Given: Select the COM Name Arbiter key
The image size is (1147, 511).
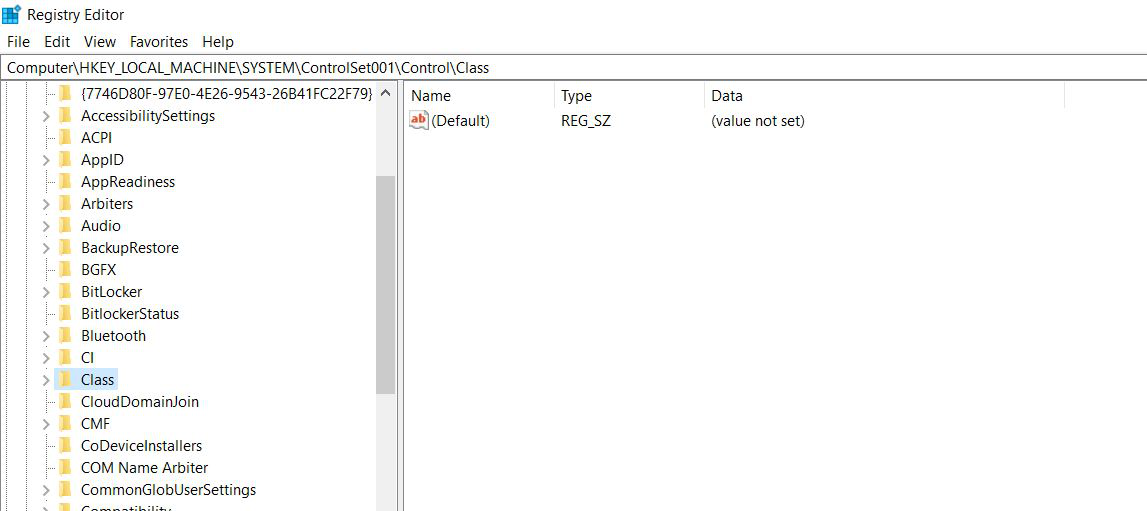Looking at the screenshot, I should click(144, 468).
